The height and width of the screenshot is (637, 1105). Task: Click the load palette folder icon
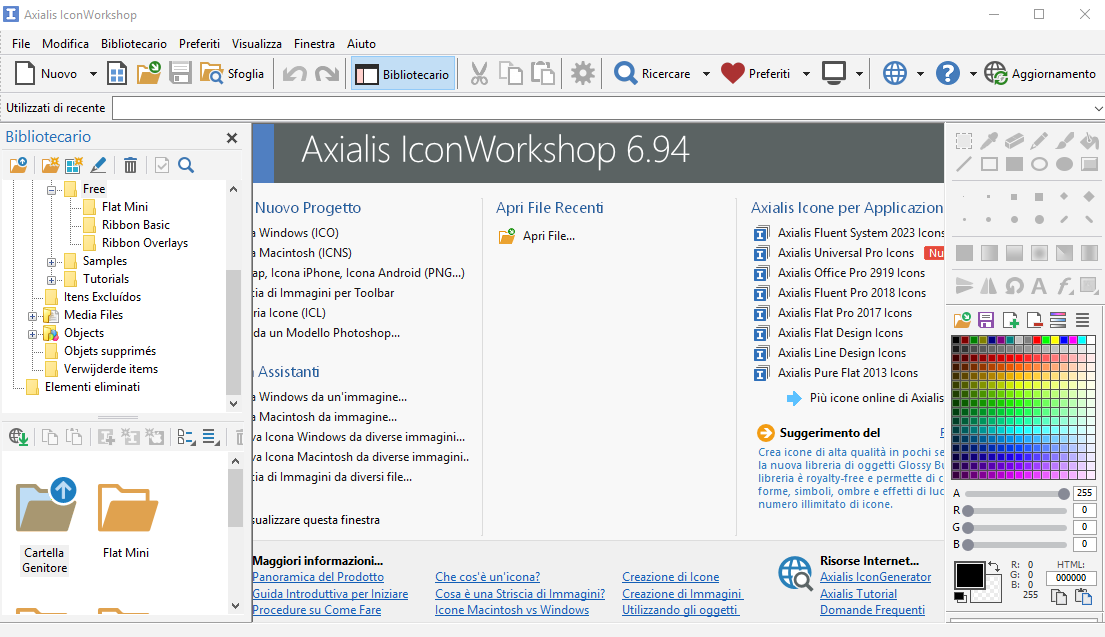point(963,321)
